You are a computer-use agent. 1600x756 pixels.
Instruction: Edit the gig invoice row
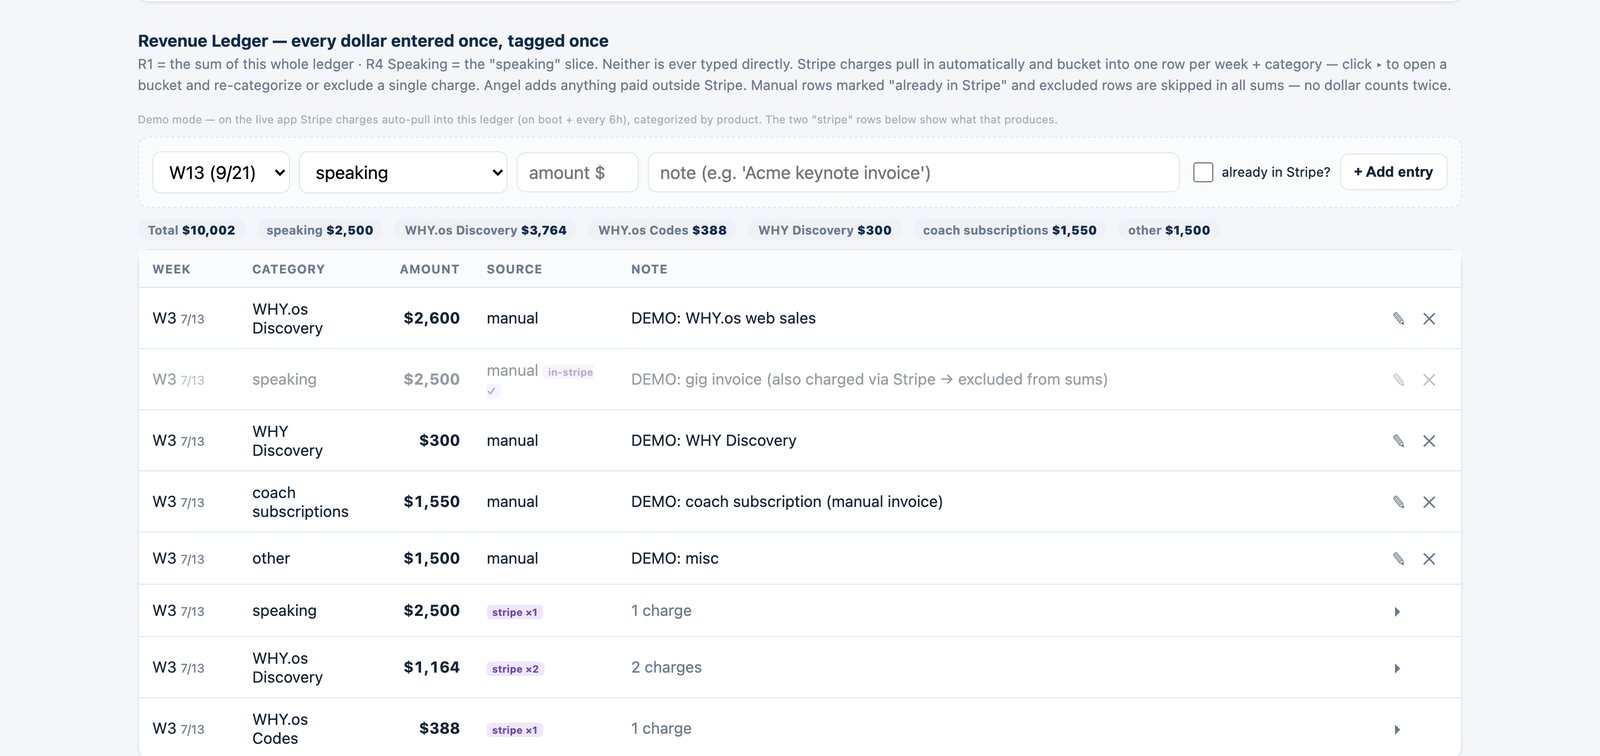tap(1398, 380)
